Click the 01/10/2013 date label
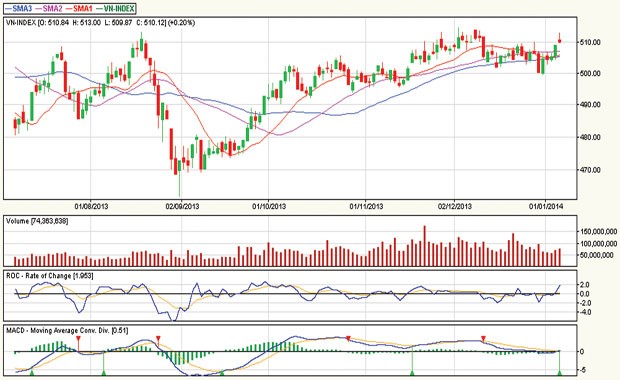The height and width of the screenshot is (380, 620). pyautogui.click(x=269, y=206)
